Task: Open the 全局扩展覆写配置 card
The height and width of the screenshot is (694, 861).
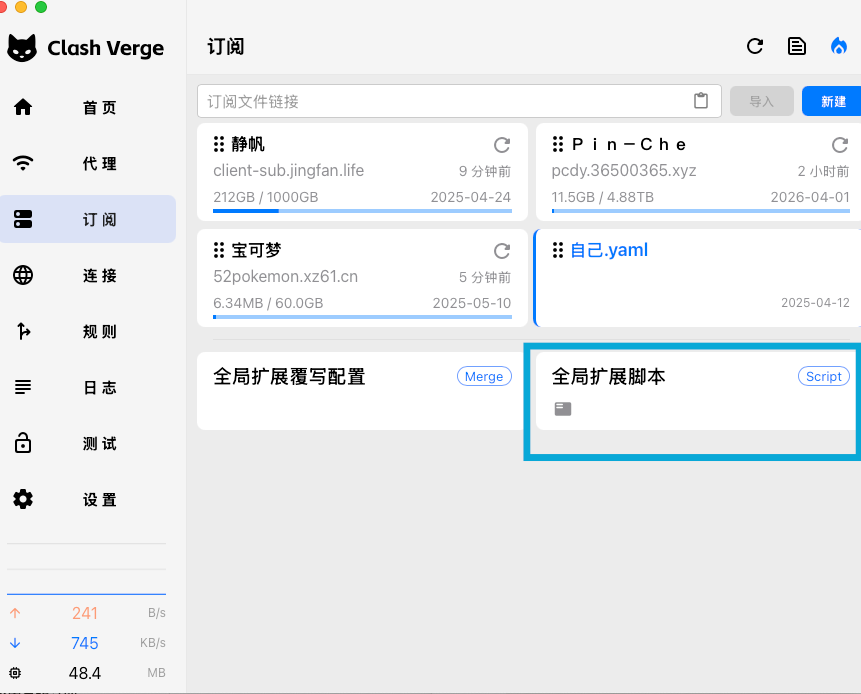Action: click(x=362, y=391)
